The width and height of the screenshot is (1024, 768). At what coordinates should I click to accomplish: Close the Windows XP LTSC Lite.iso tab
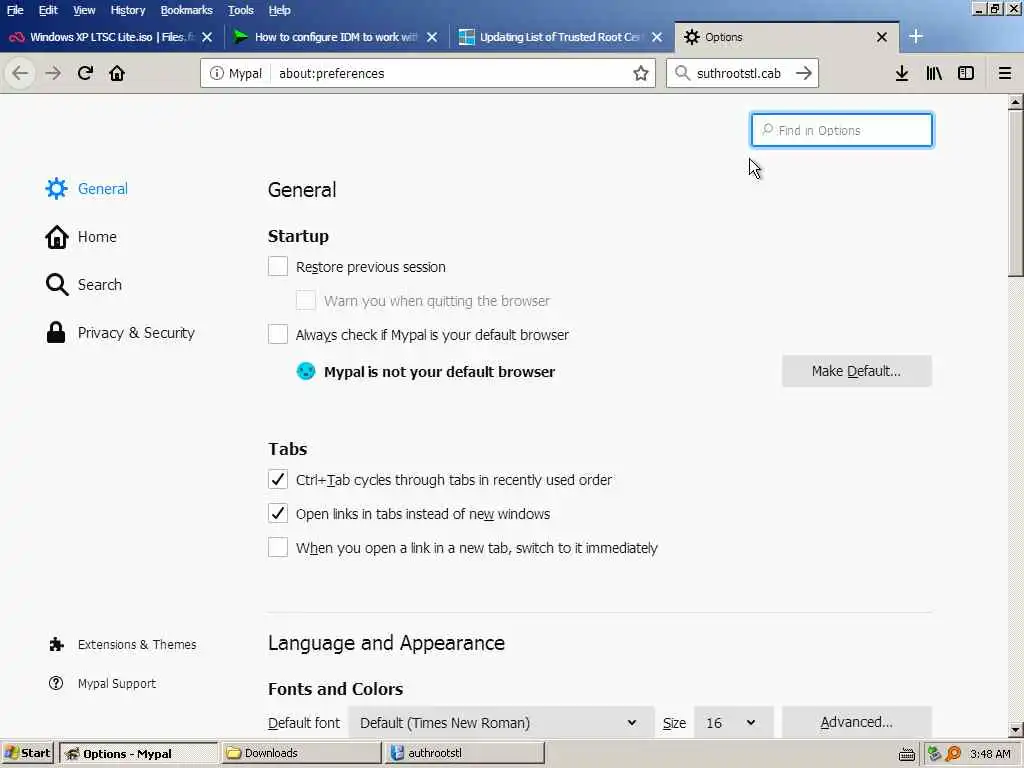coord(207,37)
